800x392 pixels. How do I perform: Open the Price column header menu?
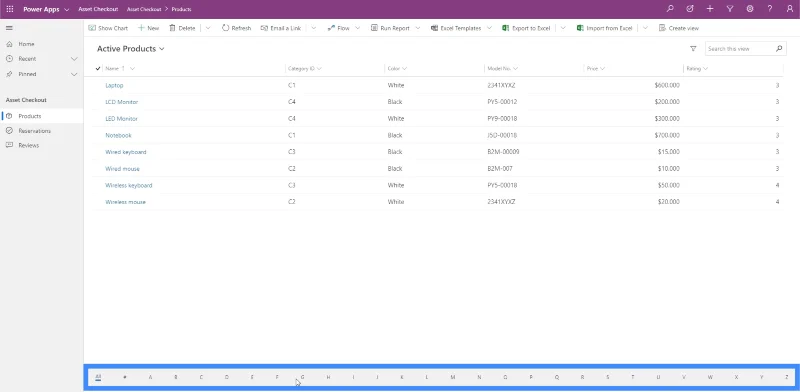595,68
